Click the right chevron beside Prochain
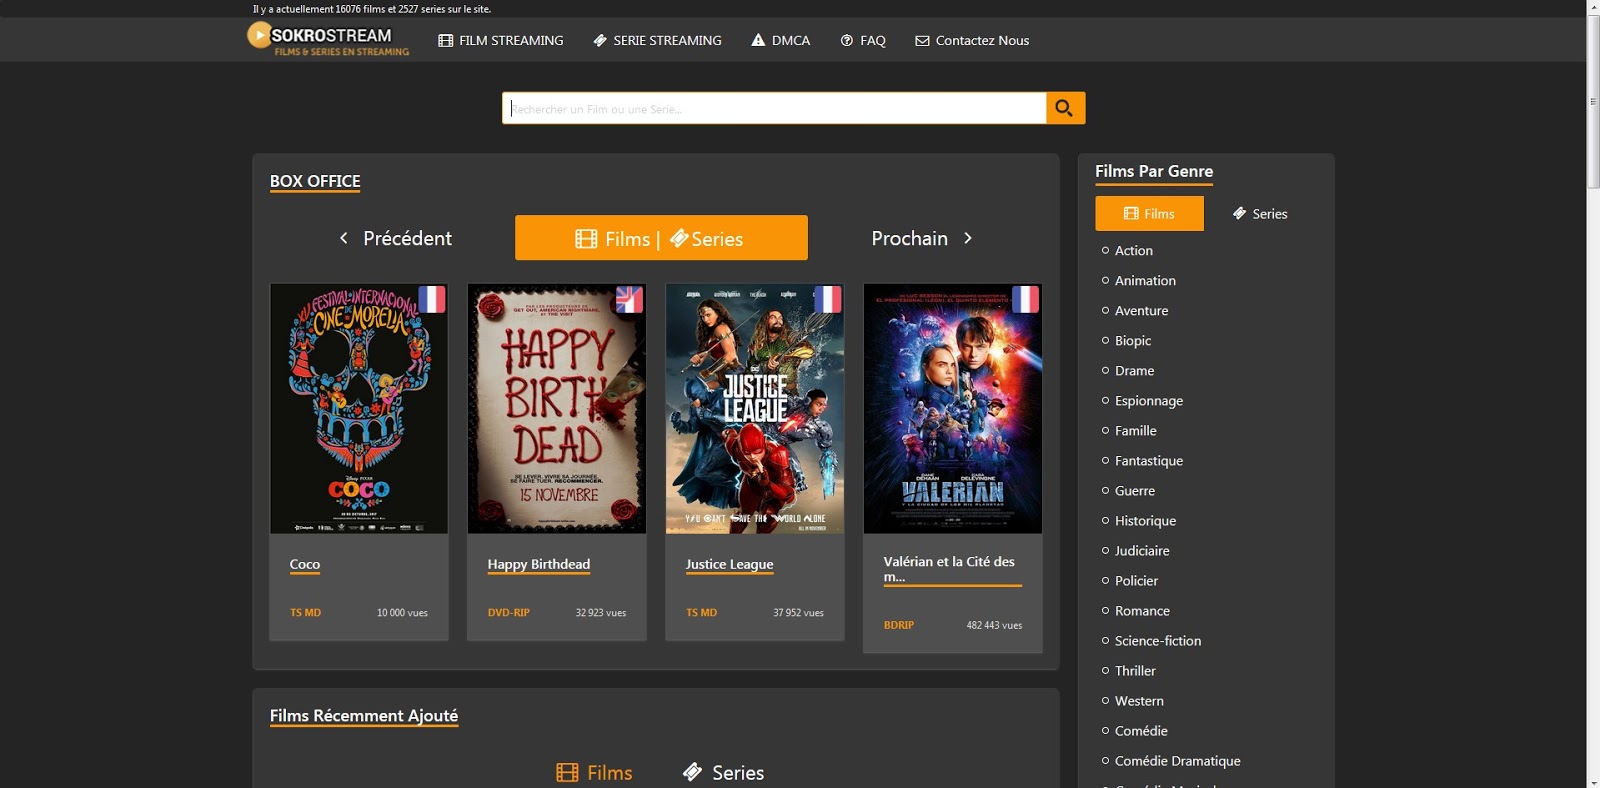Viewport: 1600px width, 788px height. tap(967, 238)
